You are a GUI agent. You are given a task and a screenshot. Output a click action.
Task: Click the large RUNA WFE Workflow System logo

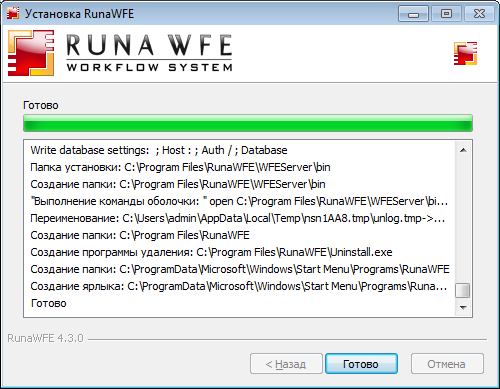pyautogui.click(x=120, y=53)
